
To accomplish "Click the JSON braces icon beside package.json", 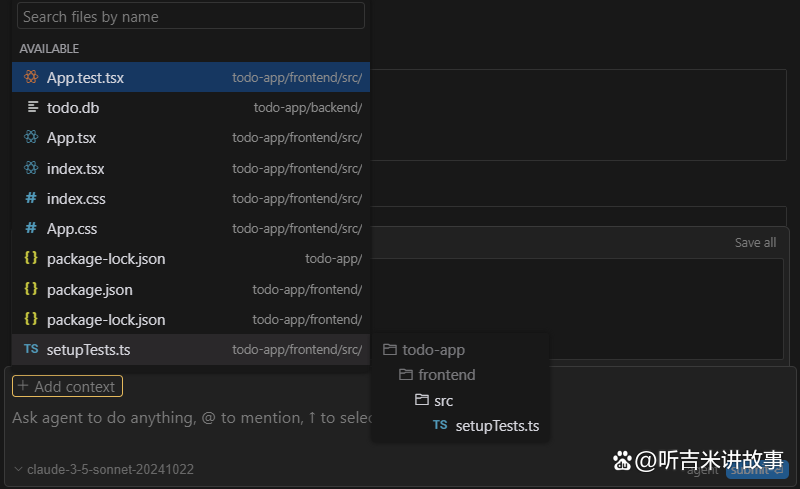I will coord(31,289).
